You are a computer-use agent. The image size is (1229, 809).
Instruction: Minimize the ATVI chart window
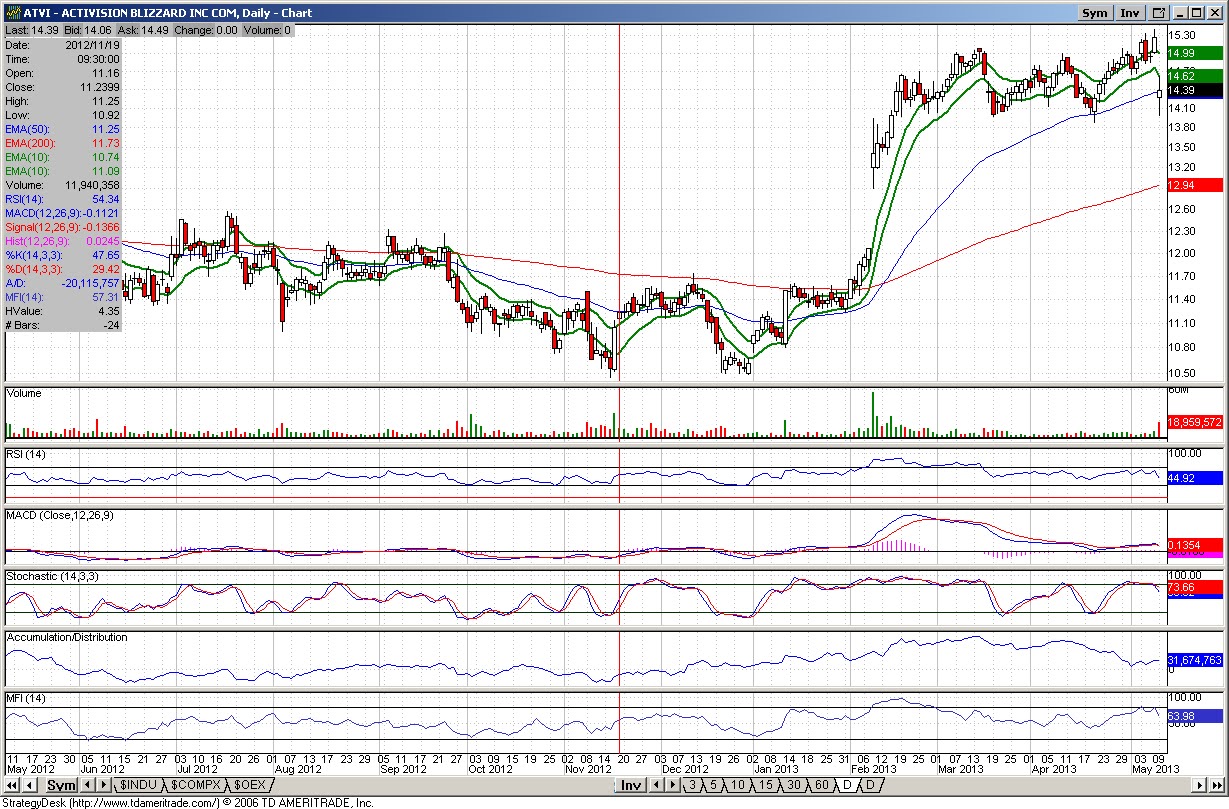tap(1180, 13)
